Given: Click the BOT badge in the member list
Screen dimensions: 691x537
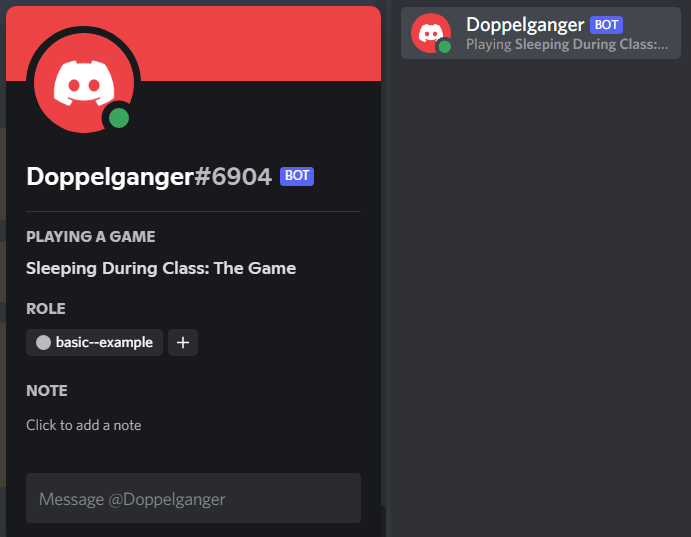Looking at the screenshot, I should click(x=606, y=25).
